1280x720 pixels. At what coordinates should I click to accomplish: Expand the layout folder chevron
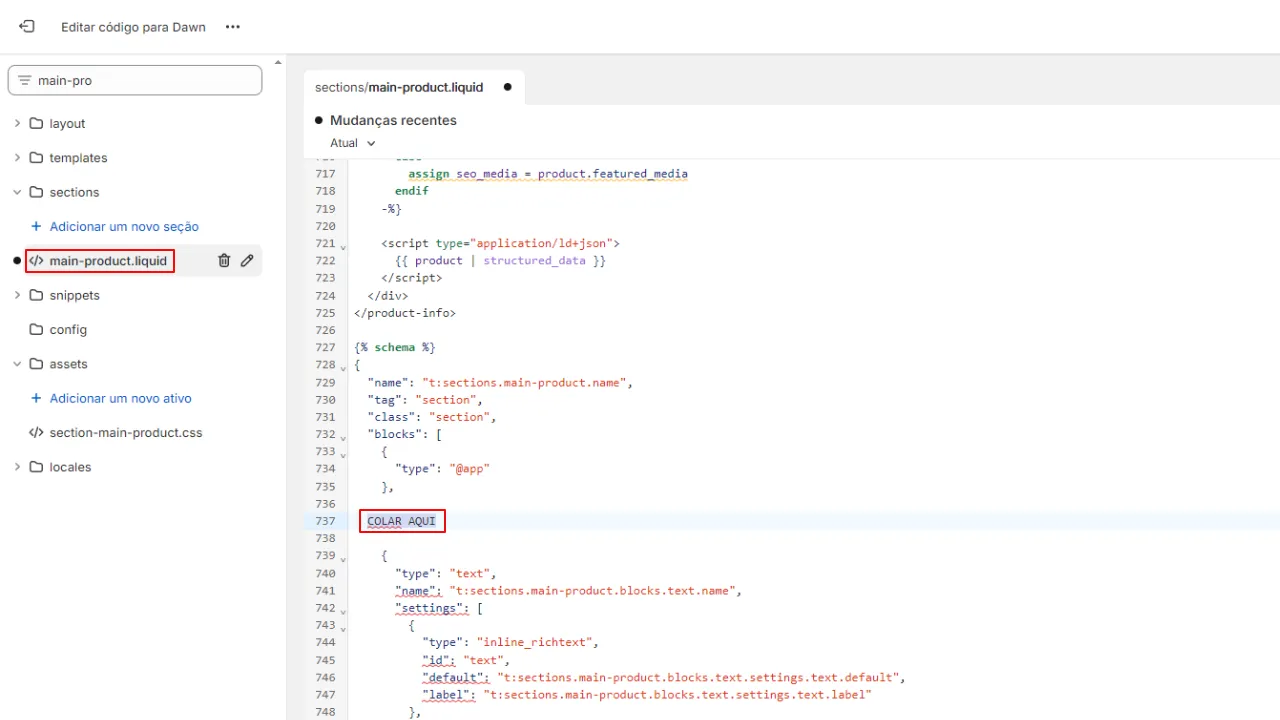pos(17,124)
